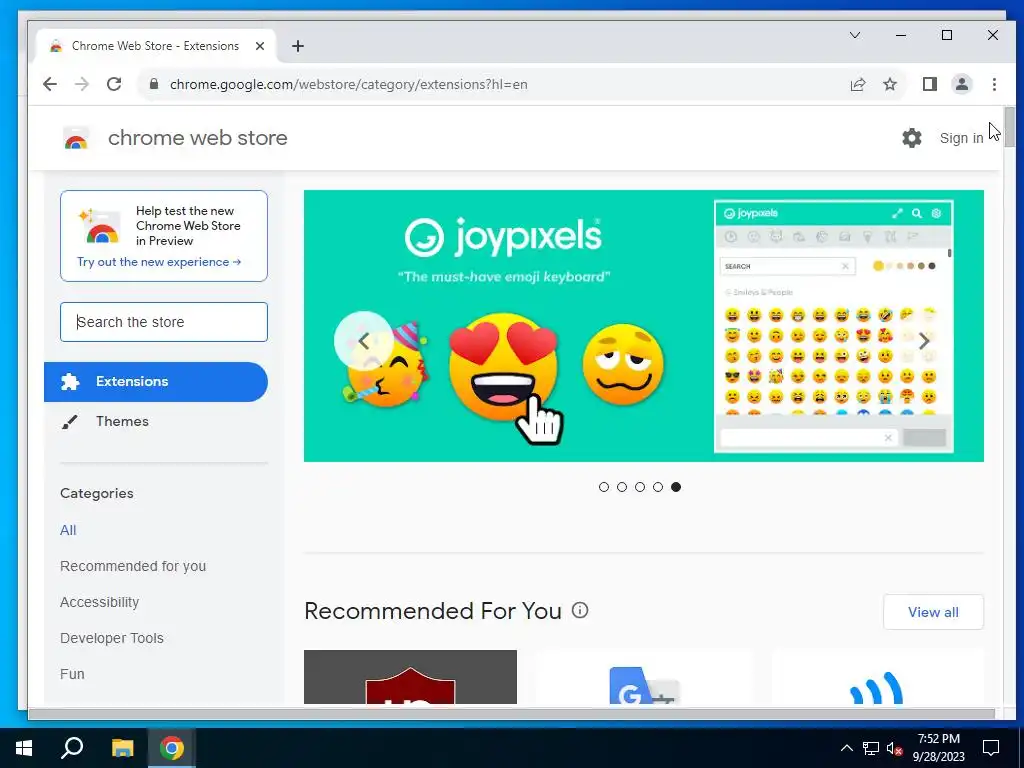Click the address bar URL
The width and height of the screenshot is (1024, 768).
[x=349, y=84]
